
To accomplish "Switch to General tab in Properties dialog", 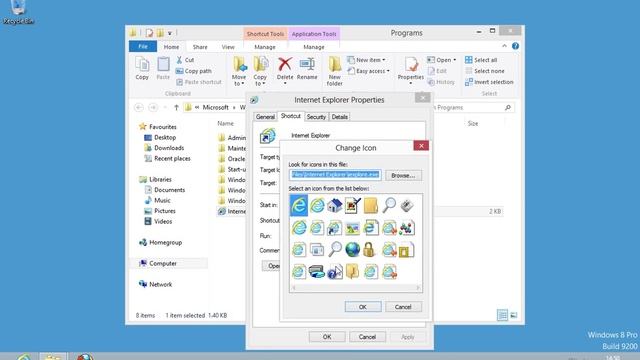I will [265, 117].
